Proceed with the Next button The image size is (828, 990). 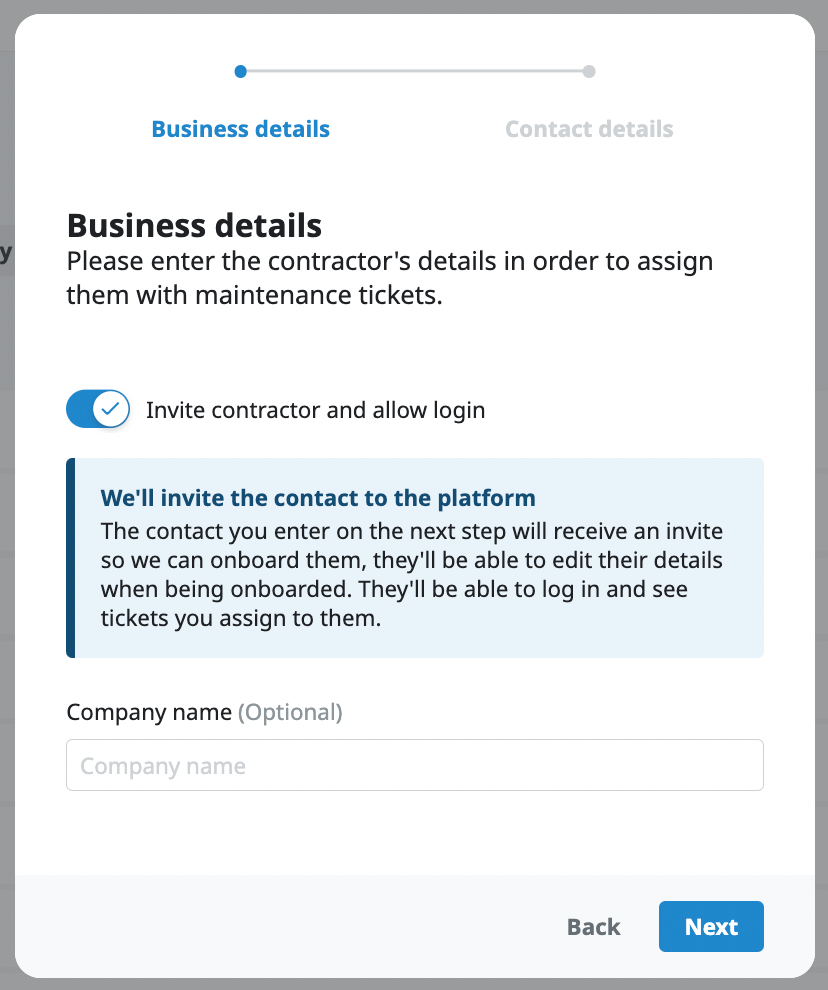[711, 927]
